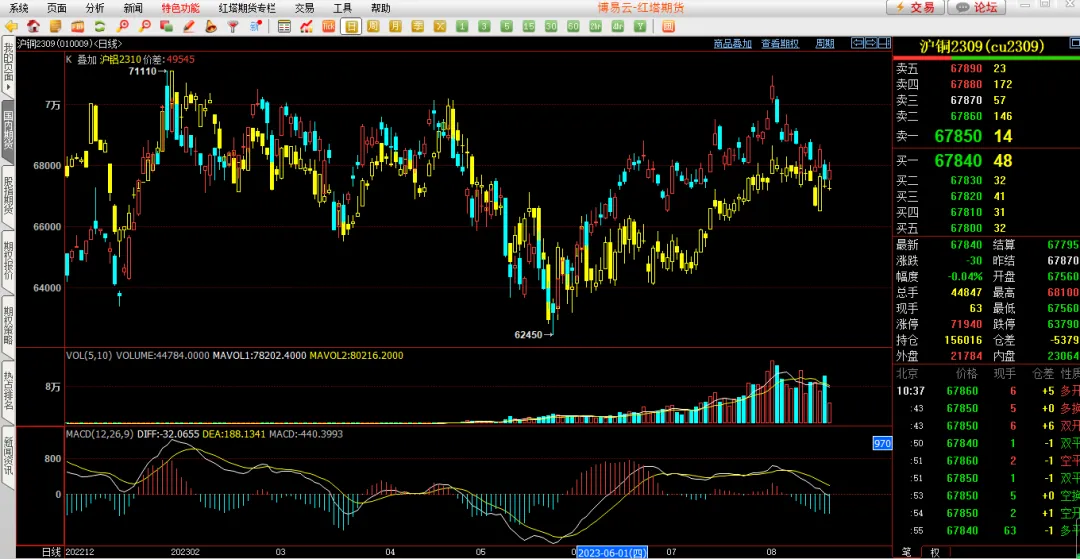The height and width of the screenshot is (559, 1080).
Task: Go to the home page icon
Action: click(x=34, y=27)
